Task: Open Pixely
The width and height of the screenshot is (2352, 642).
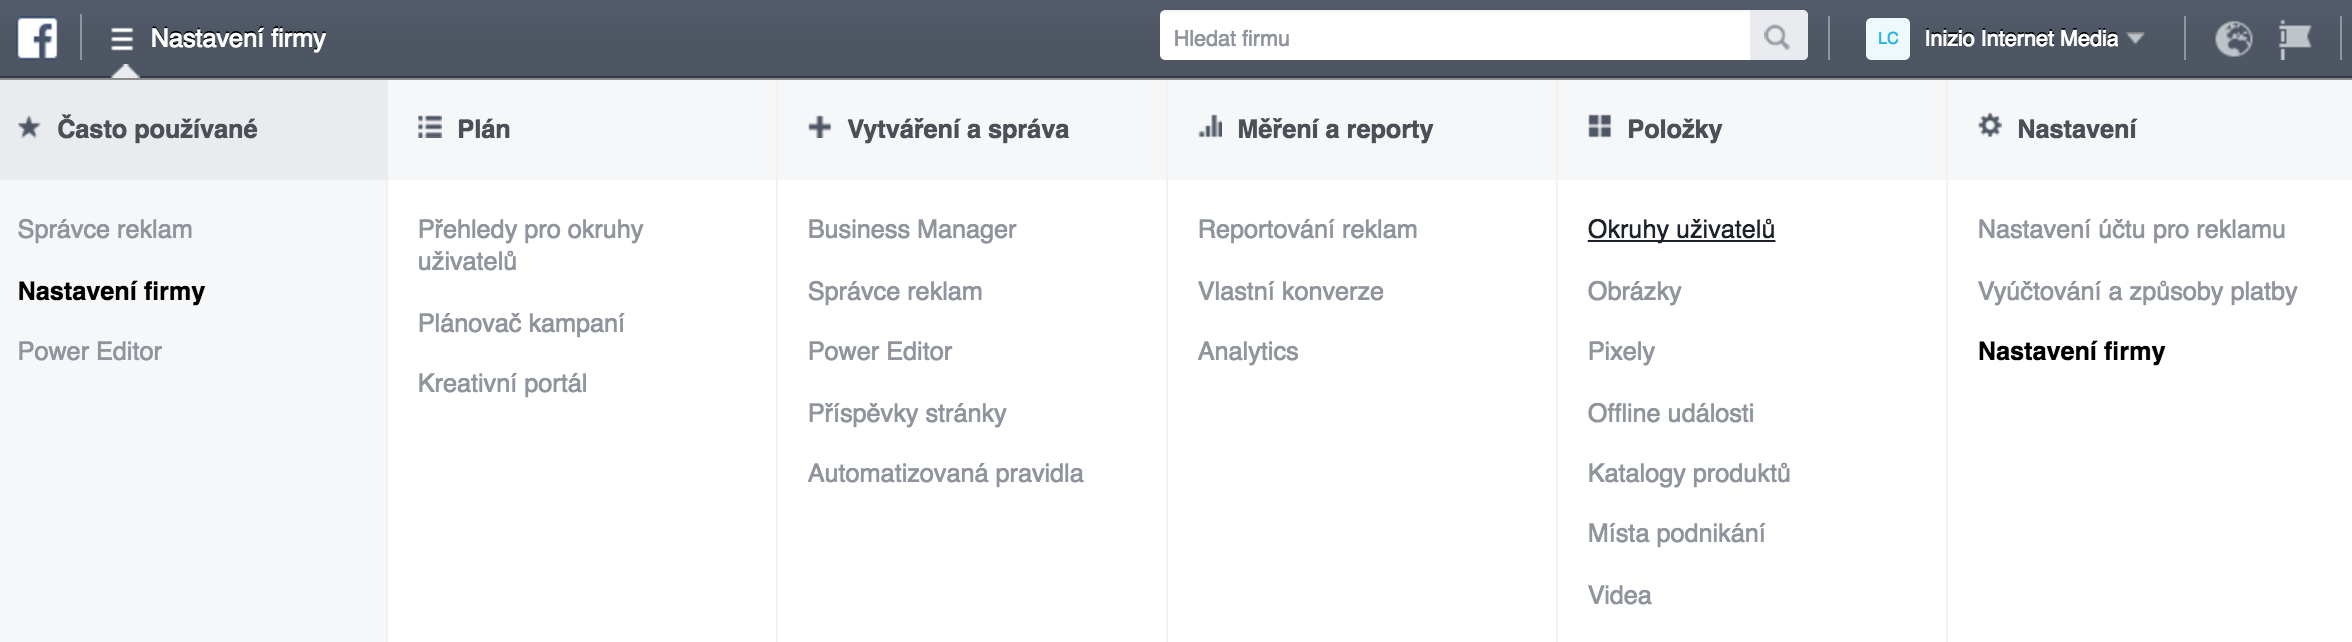Action: coord(1621,351)
